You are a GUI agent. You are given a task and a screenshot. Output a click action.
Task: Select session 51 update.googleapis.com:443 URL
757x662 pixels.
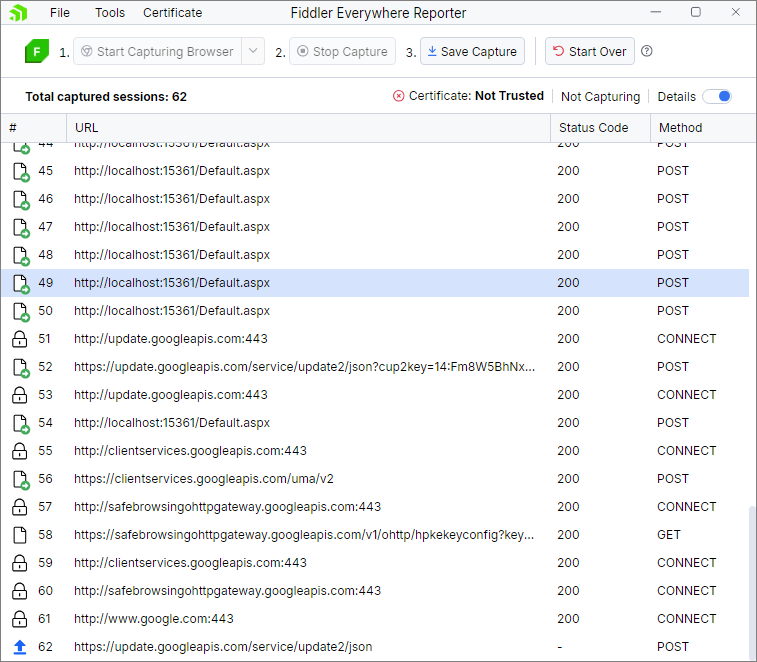click(171, 339)
